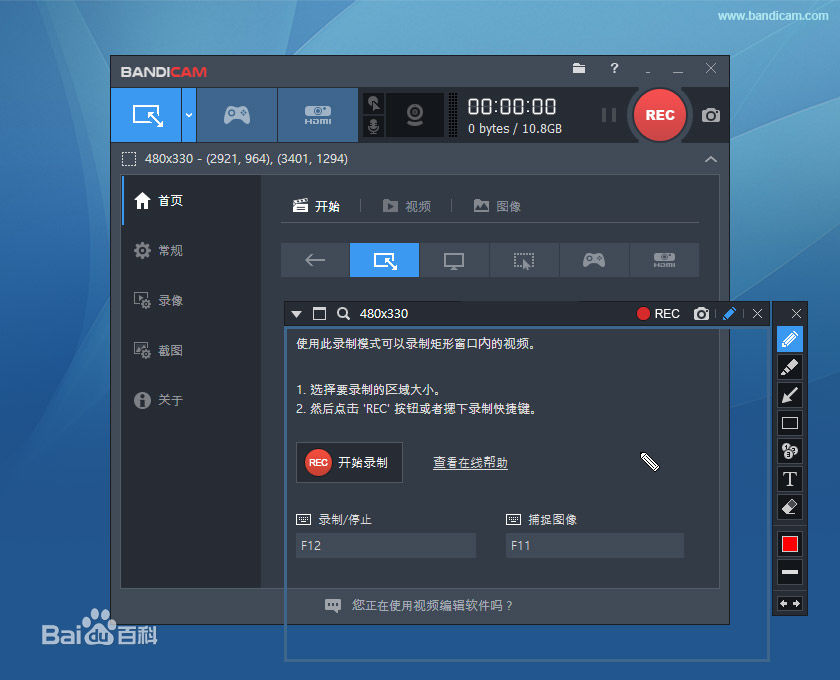Click undo/redo arrows in drawing toolbar
This screenshot has height=680, width=840.
coord(790,604)
